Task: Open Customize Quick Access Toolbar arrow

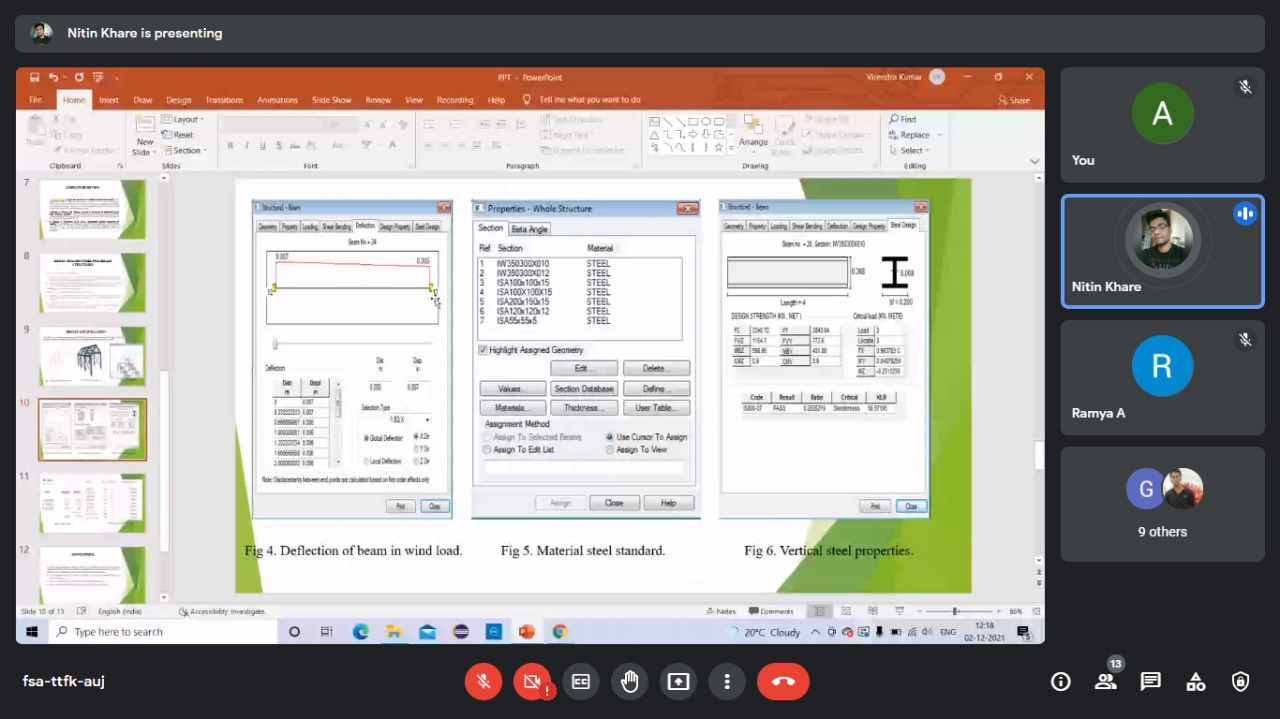Action: point(116,77)
